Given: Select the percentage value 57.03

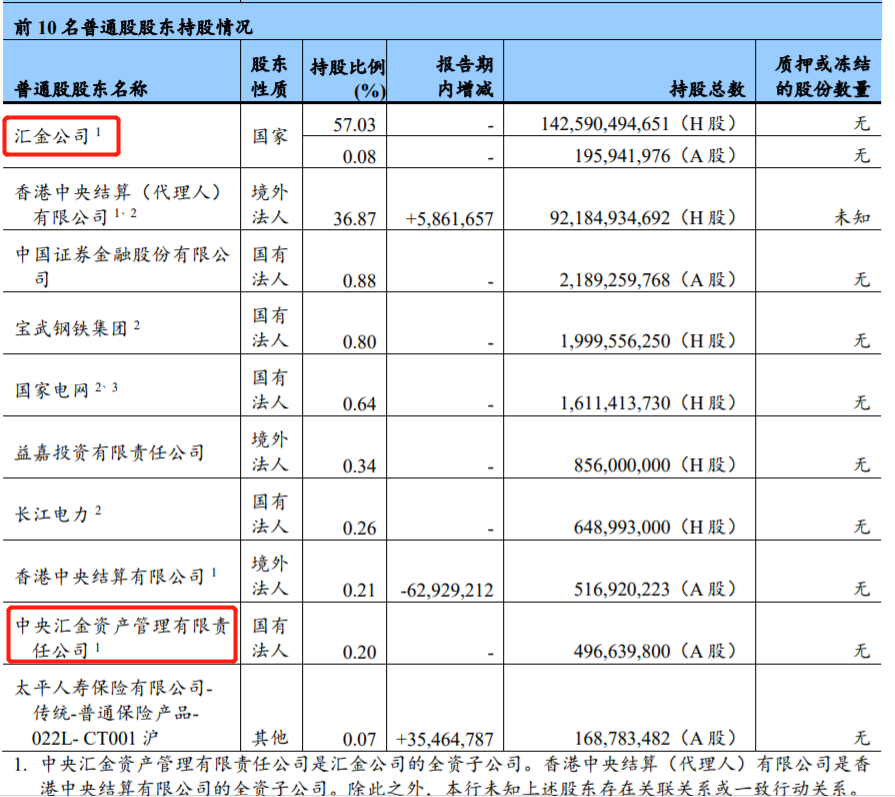Looking at the screenshot, I should (354, 124).
